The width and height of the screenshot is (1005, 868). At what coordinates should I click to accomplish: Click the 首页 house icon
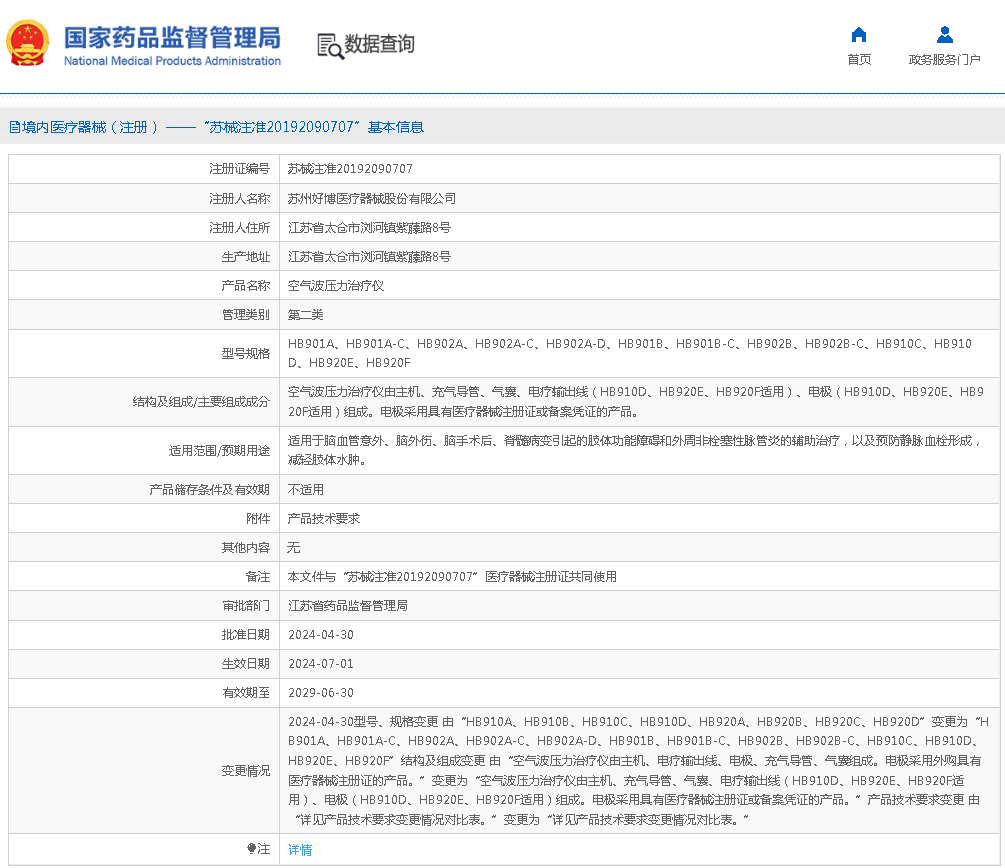858,35
